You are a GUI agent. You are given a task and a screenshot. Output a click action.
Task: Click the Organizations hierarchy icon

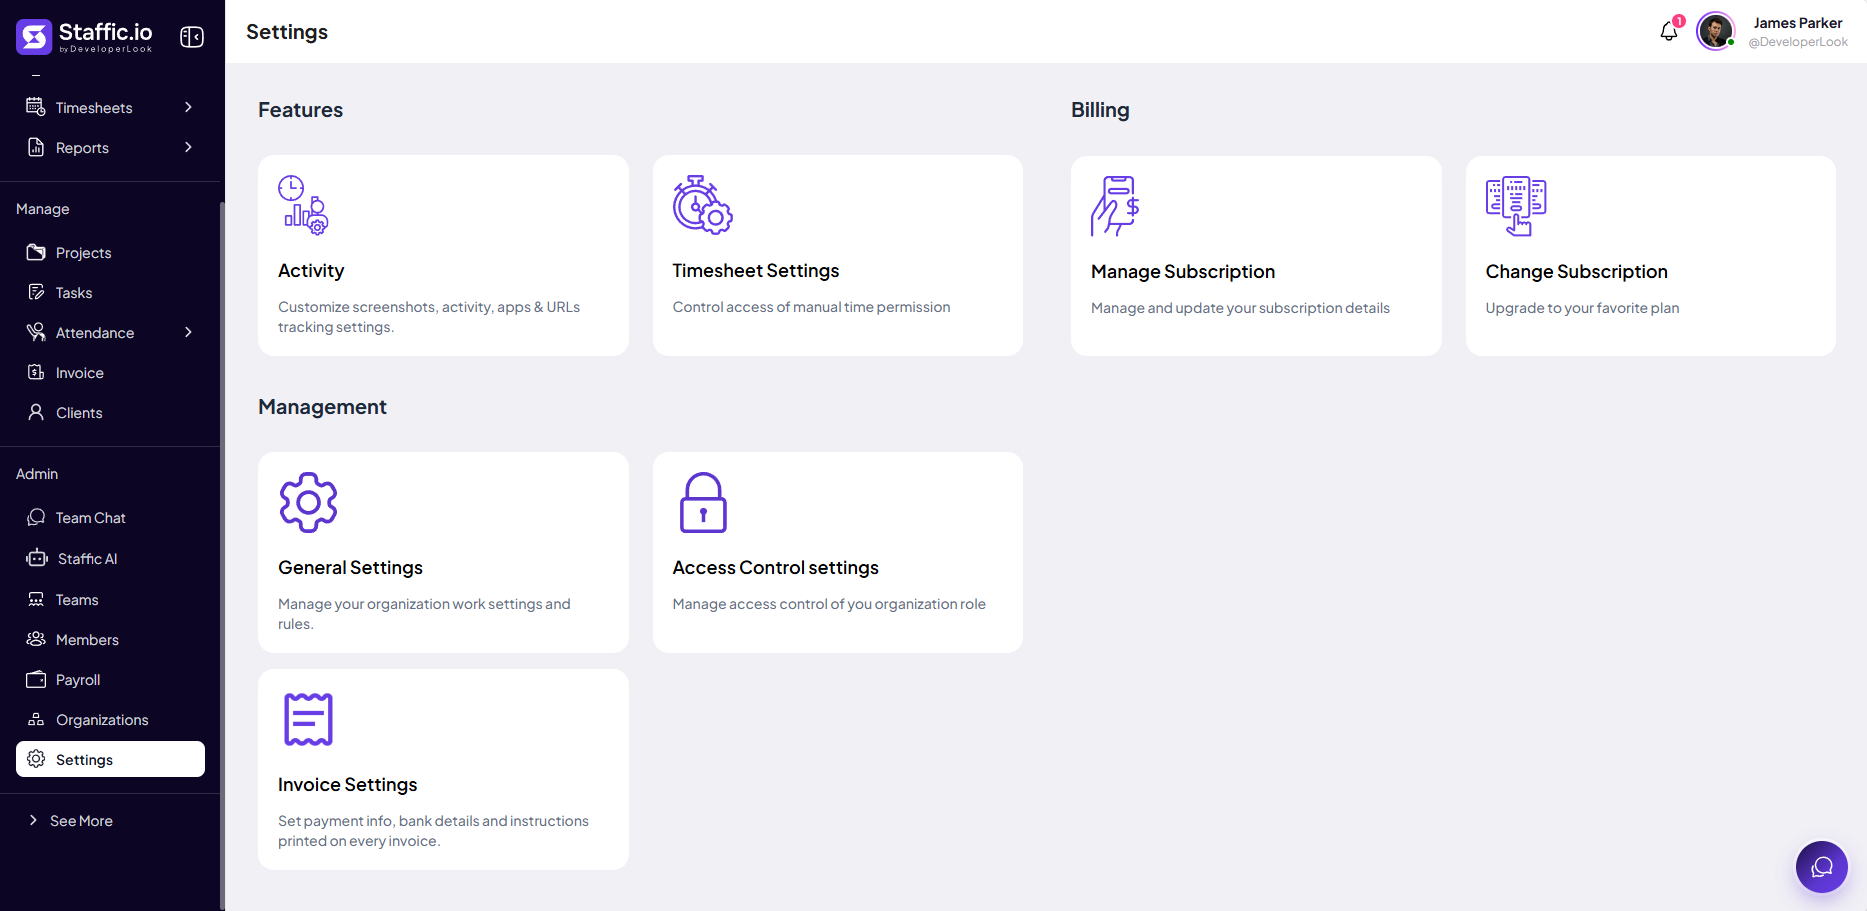[36, 719]
